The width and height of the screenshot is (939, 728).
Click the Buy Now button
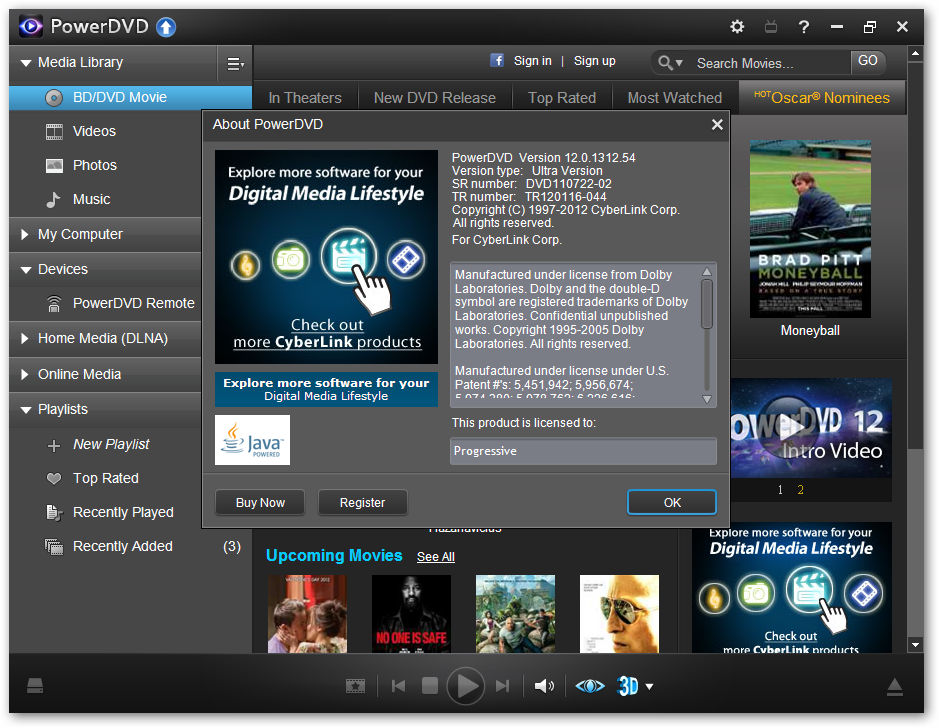260,502
